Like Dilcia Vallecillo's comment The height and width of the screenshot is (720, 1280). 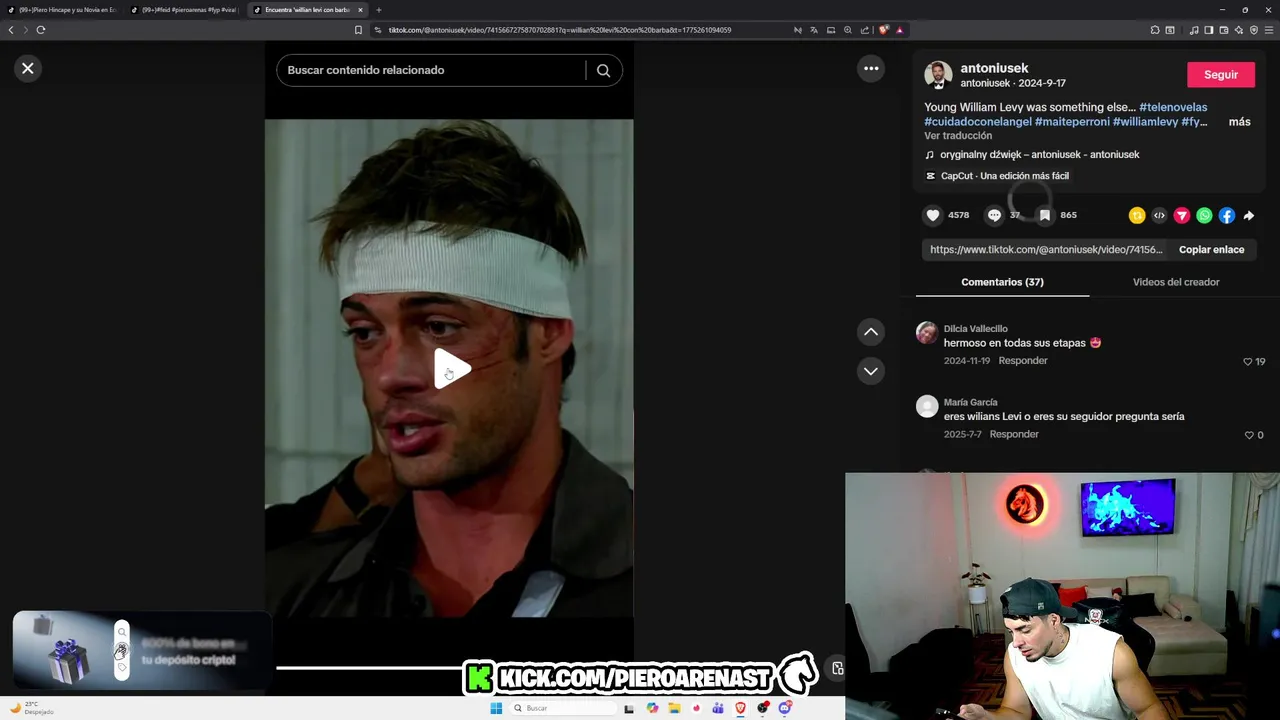(x=1248, y=362)
